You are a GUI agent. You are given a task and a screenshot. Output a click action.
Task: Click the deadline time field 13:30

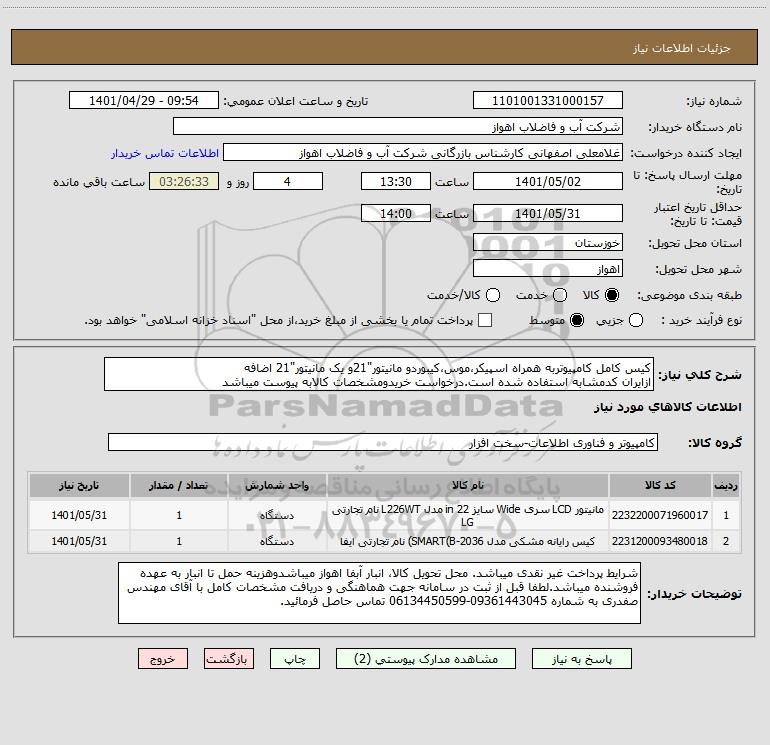[x=396, y=182]
